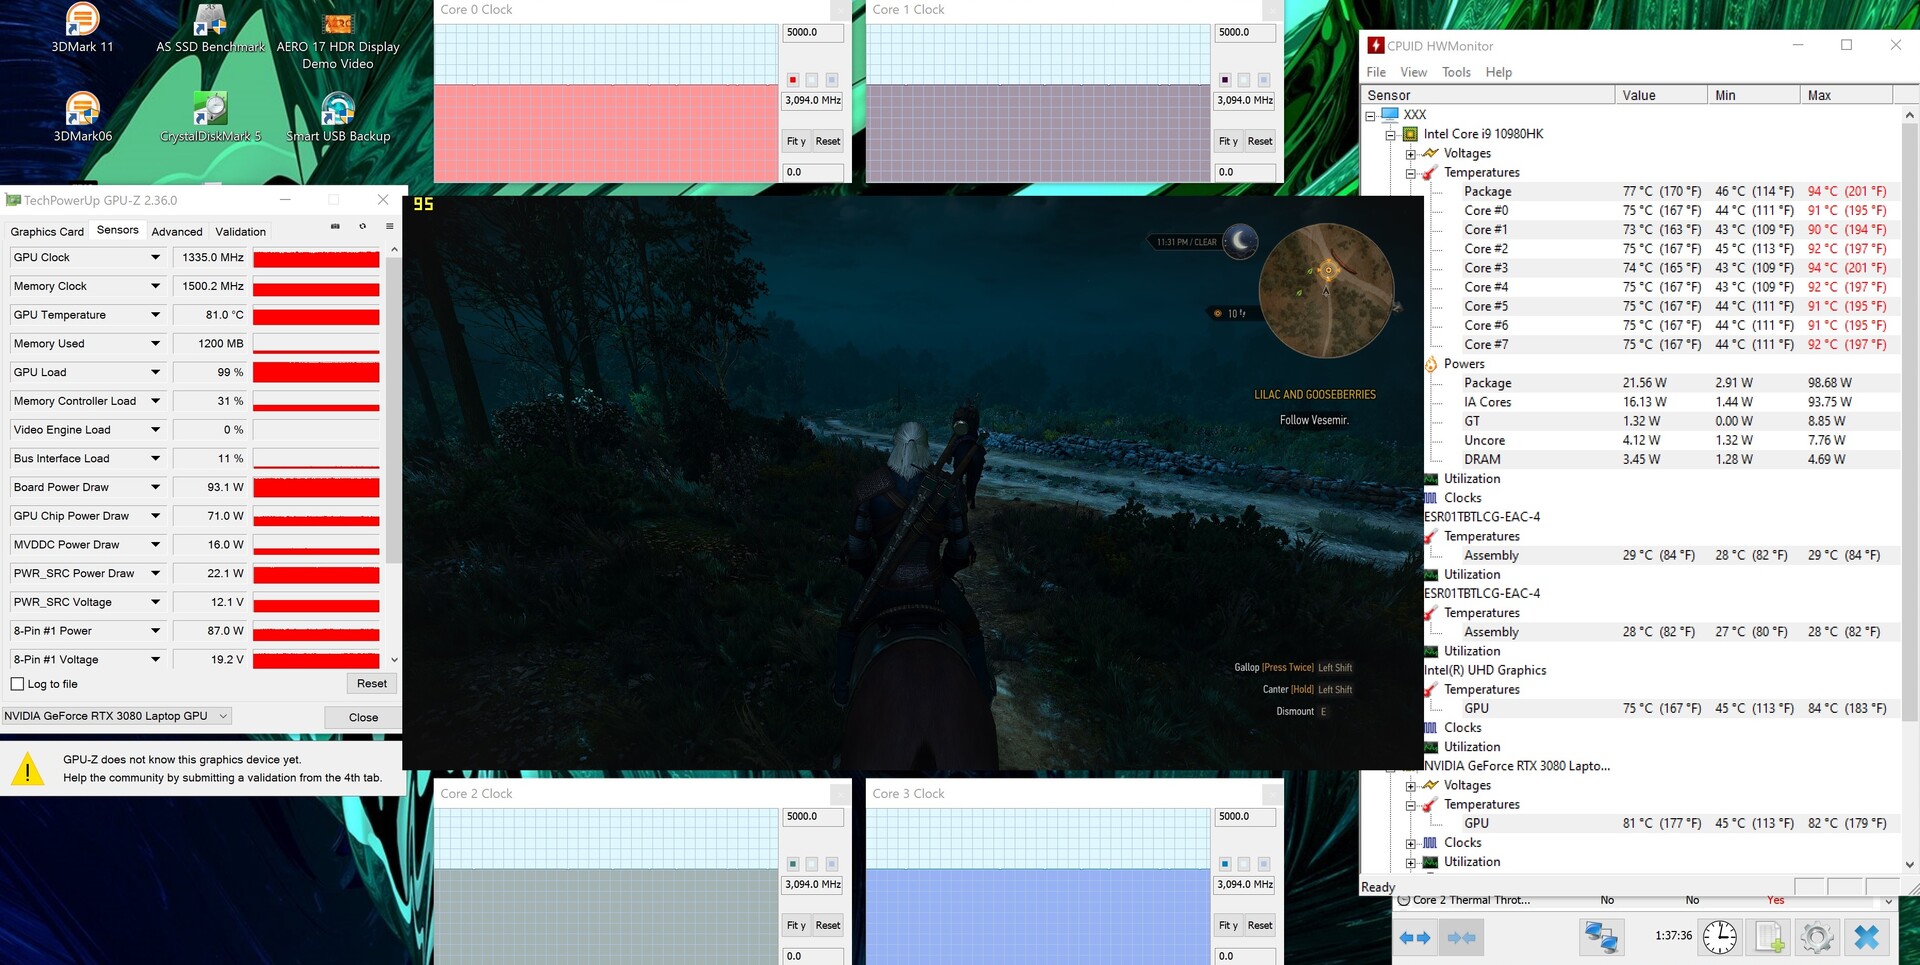Screen dimensions: 1920x965
Task: Open the File menu in HWMonitor
Action: (1376, 72)
